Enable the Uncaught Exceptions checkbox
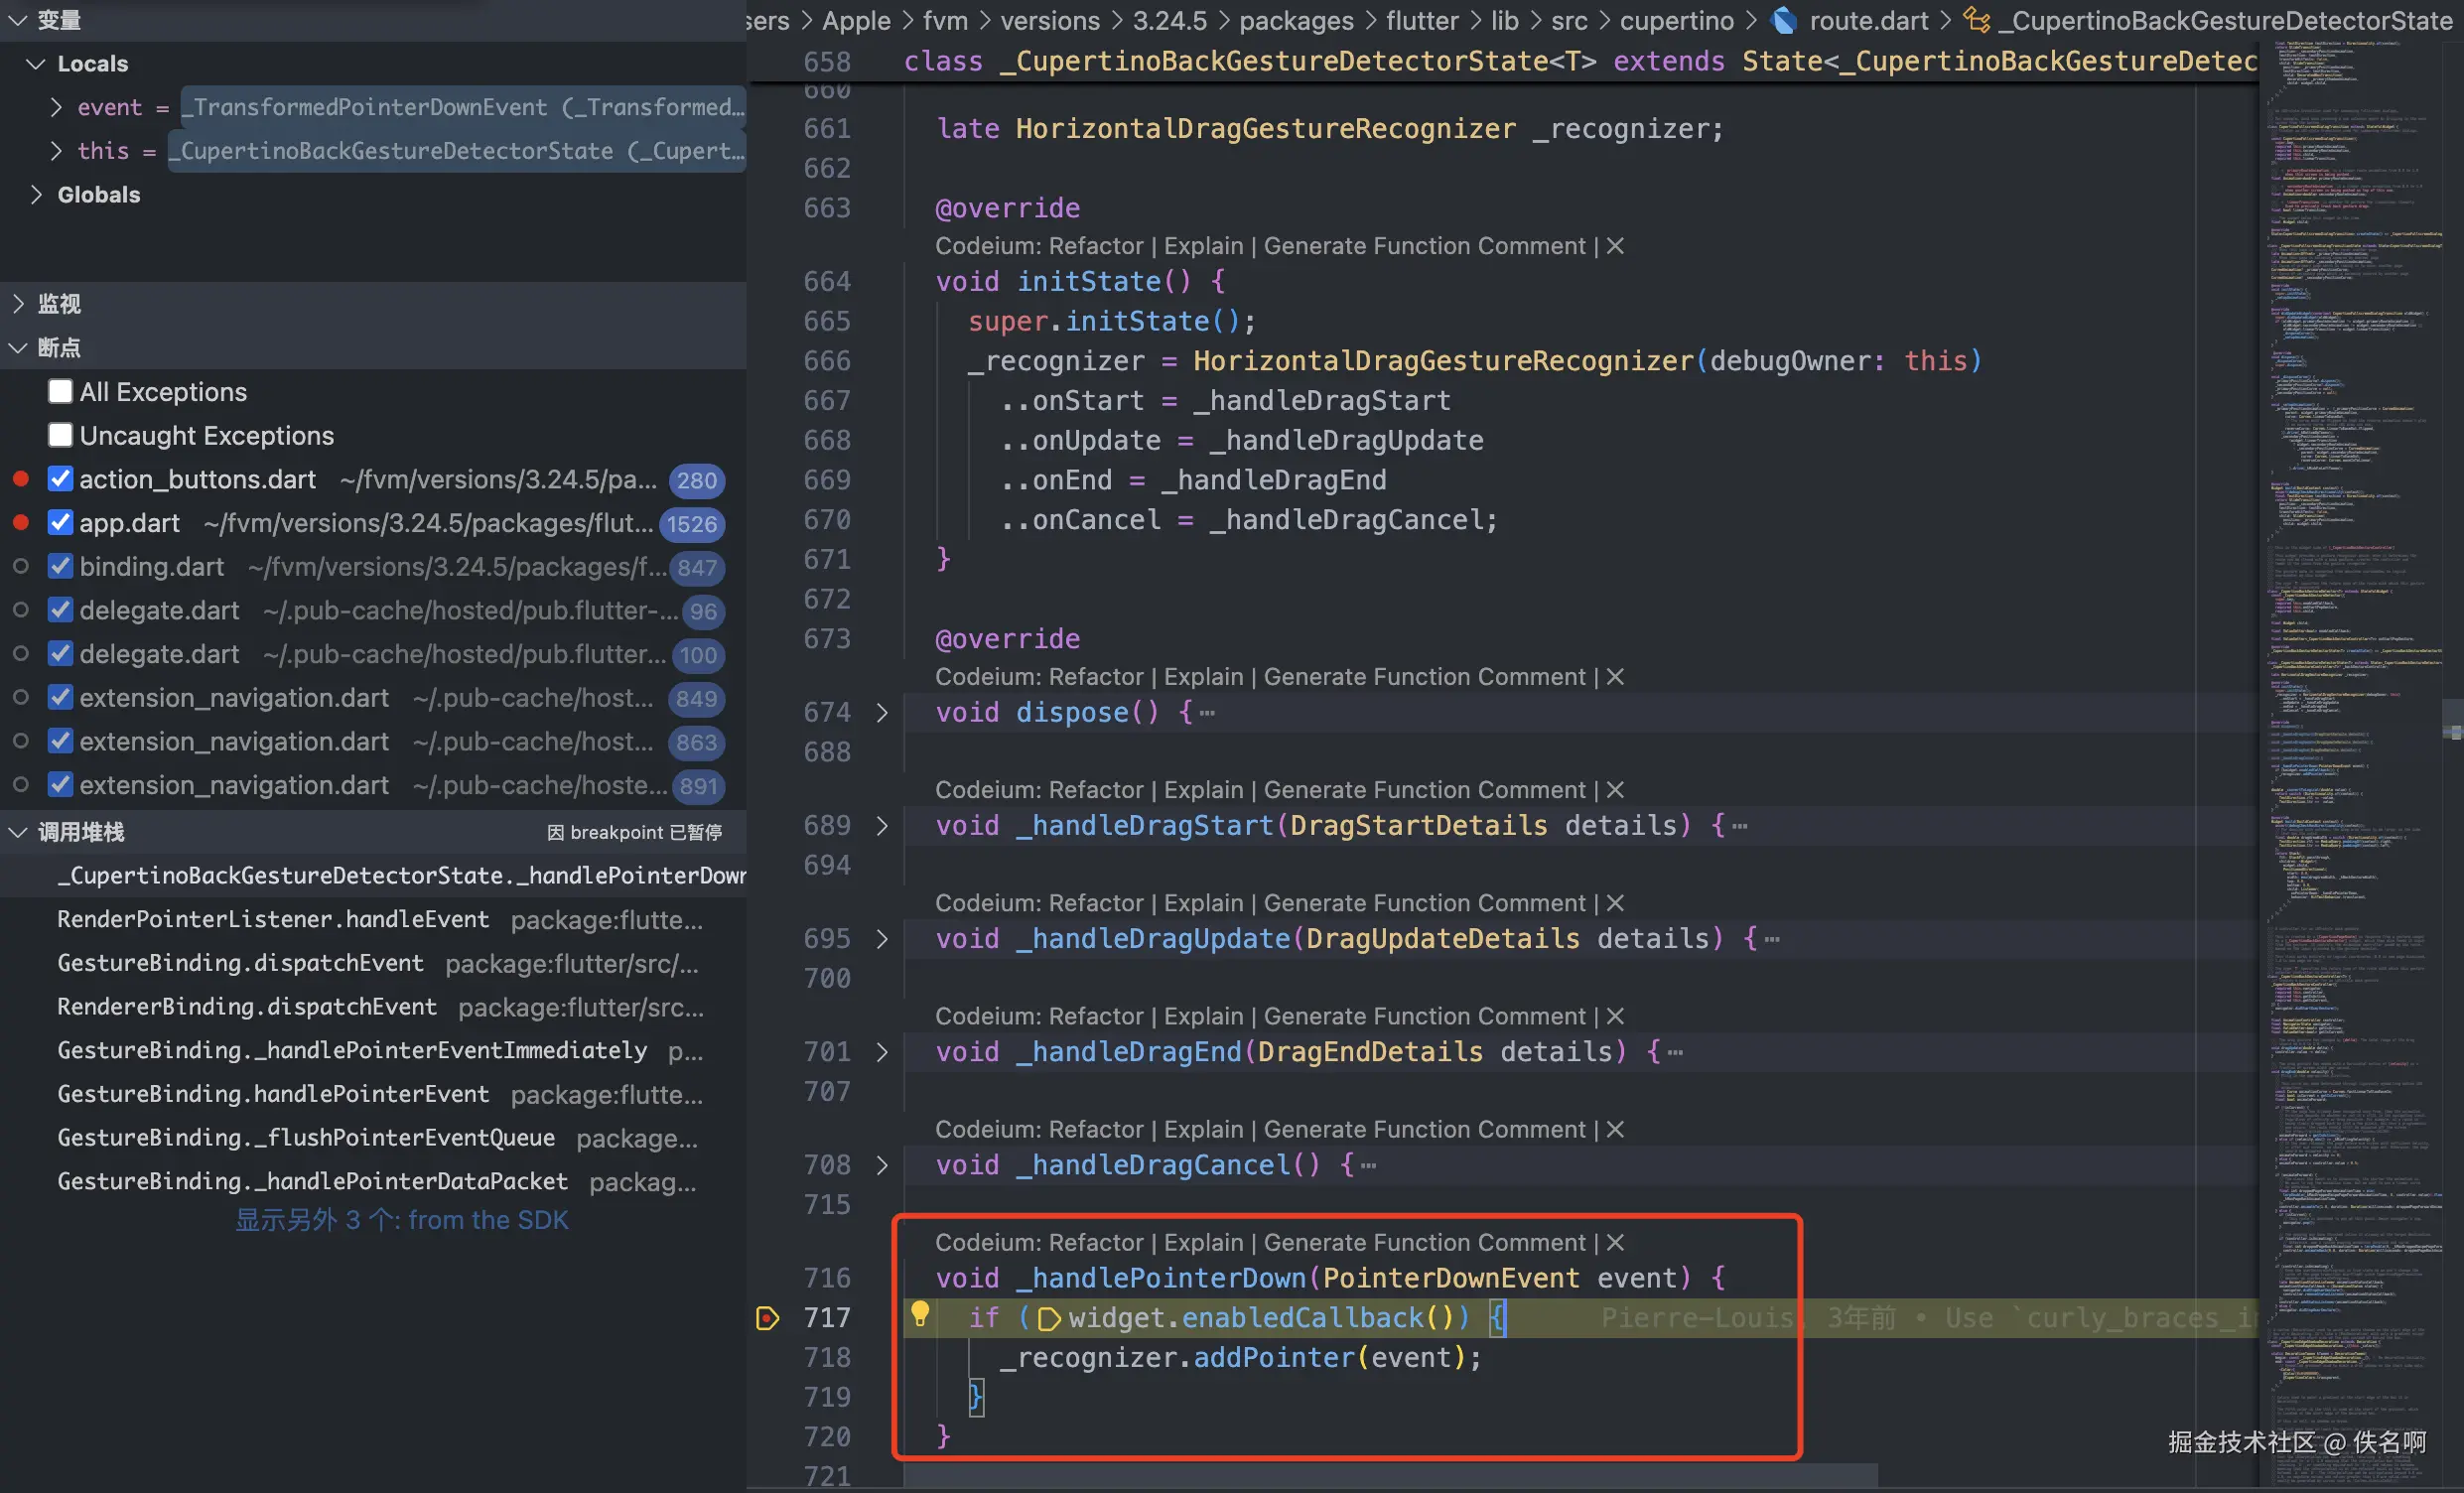Image resolution: width=2464 pixels, height=1493 pixels. click(x=60, y=435)
